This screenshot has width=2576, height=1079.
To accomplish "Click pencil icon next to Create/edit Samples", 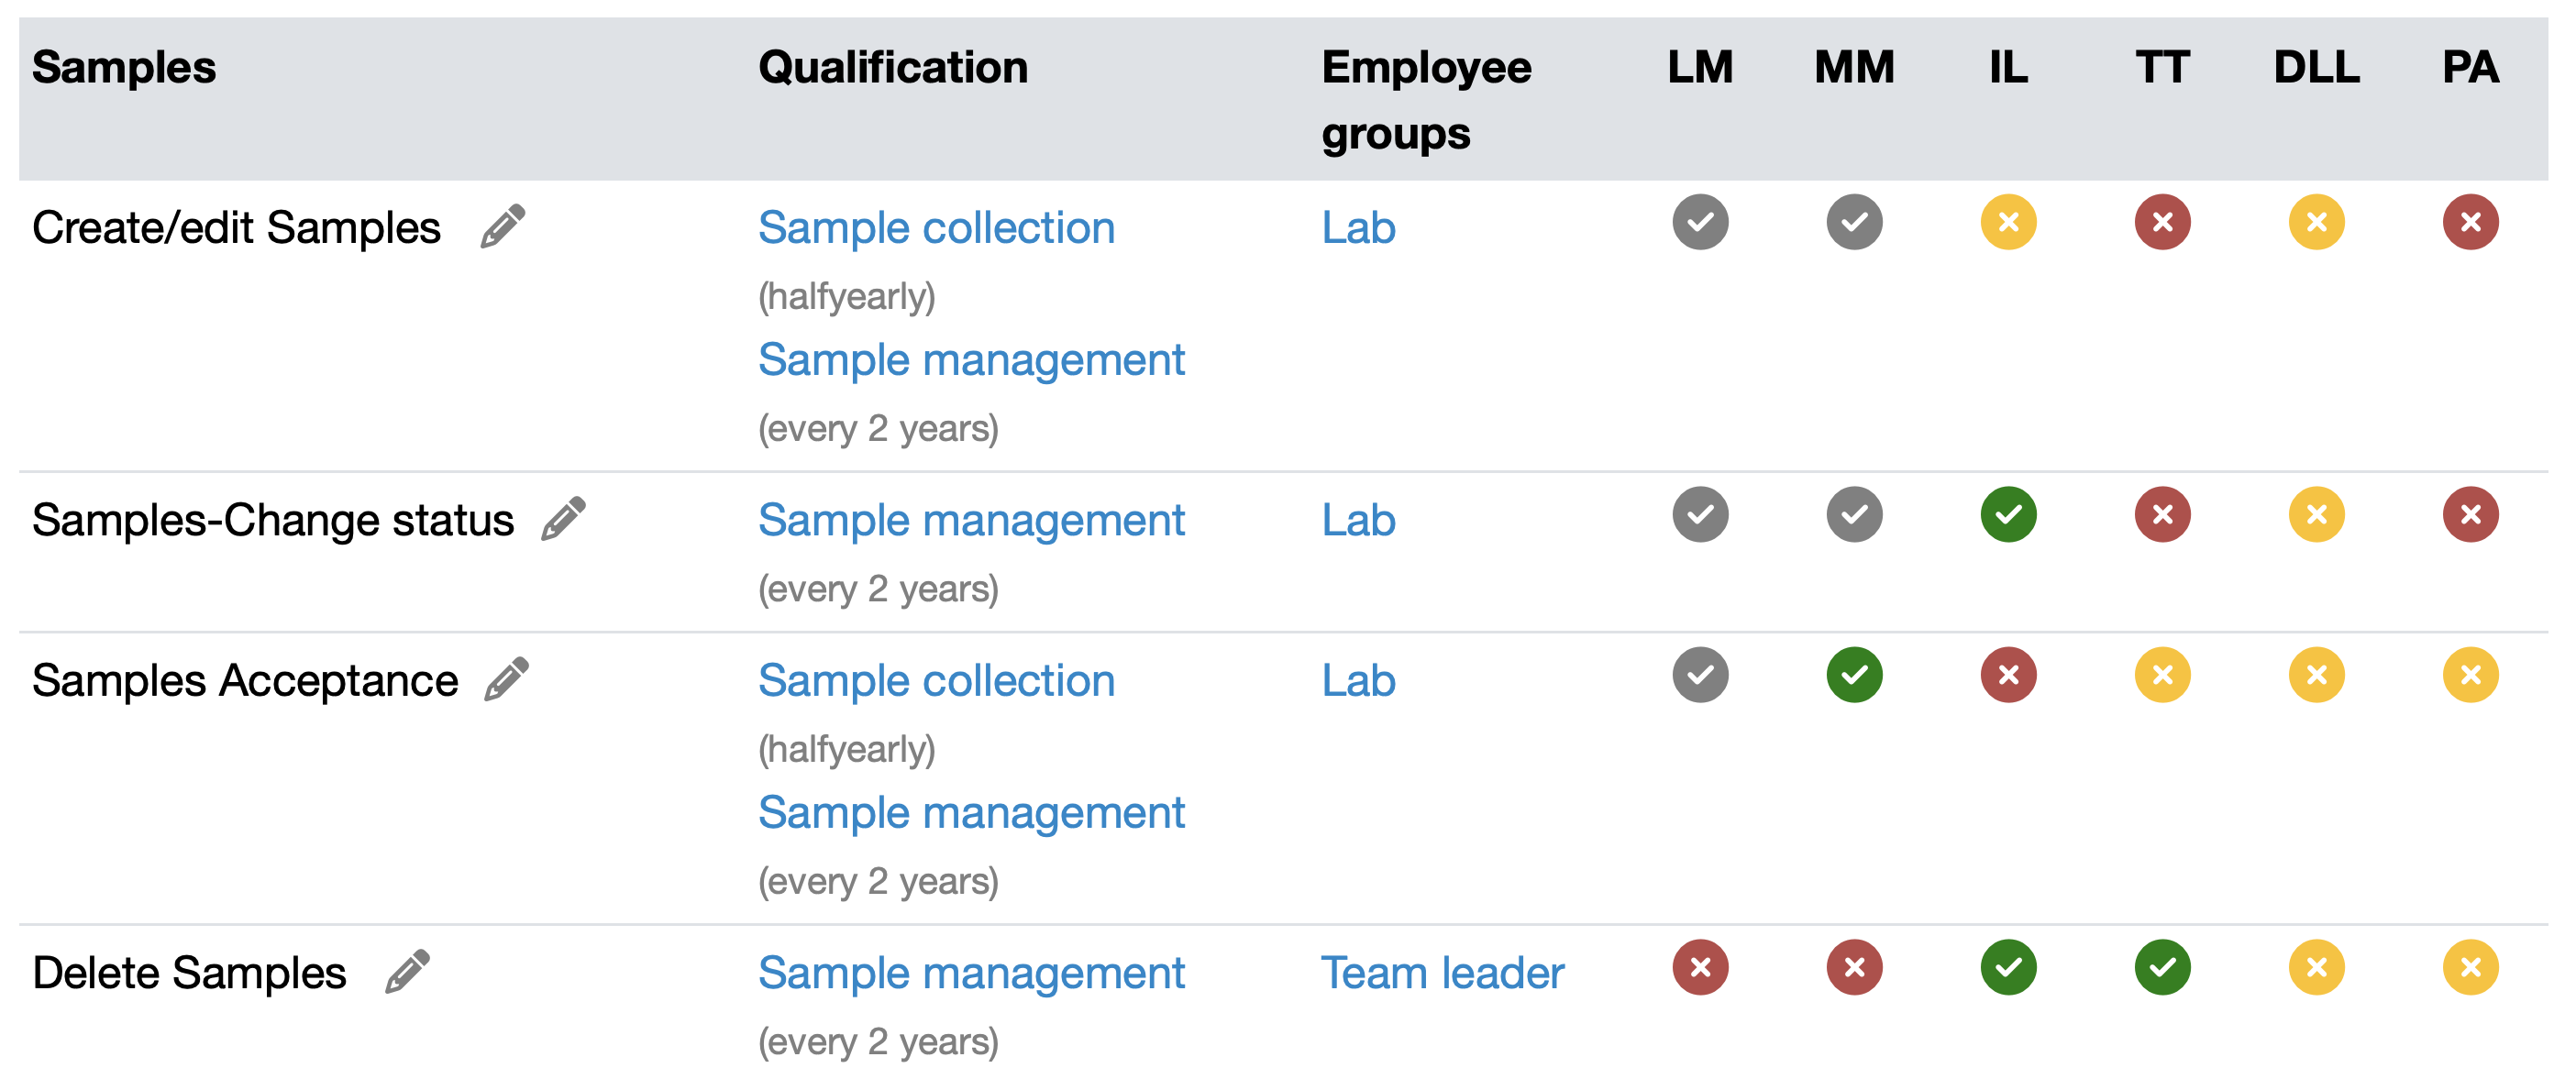I will coord(503,226).
